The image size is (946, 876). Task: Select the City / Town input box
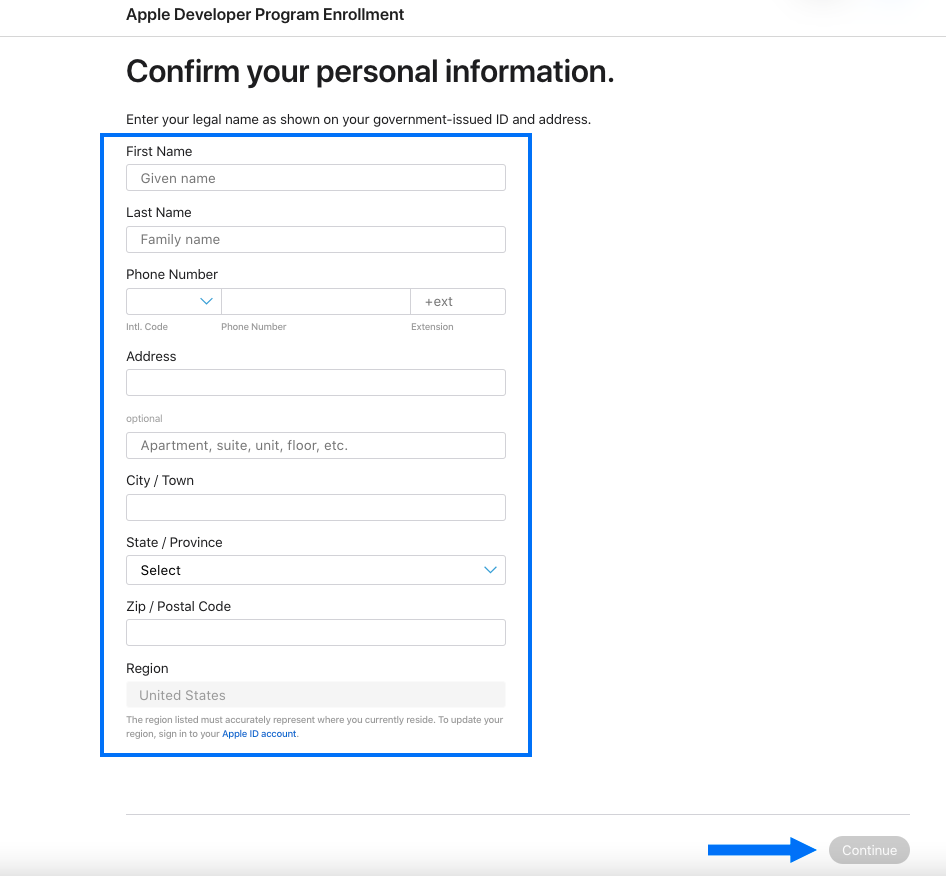click(315, 508)
